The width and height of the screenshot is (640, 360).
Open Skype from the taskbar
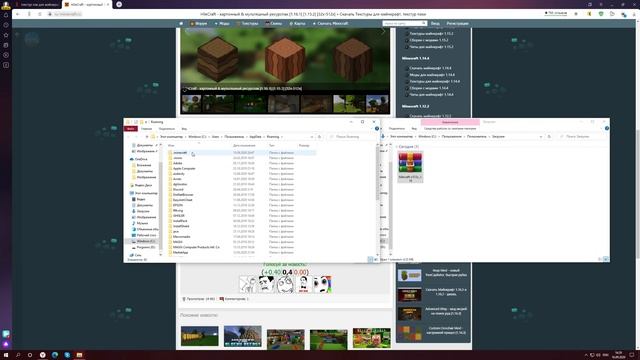click(x=67, y=355)
